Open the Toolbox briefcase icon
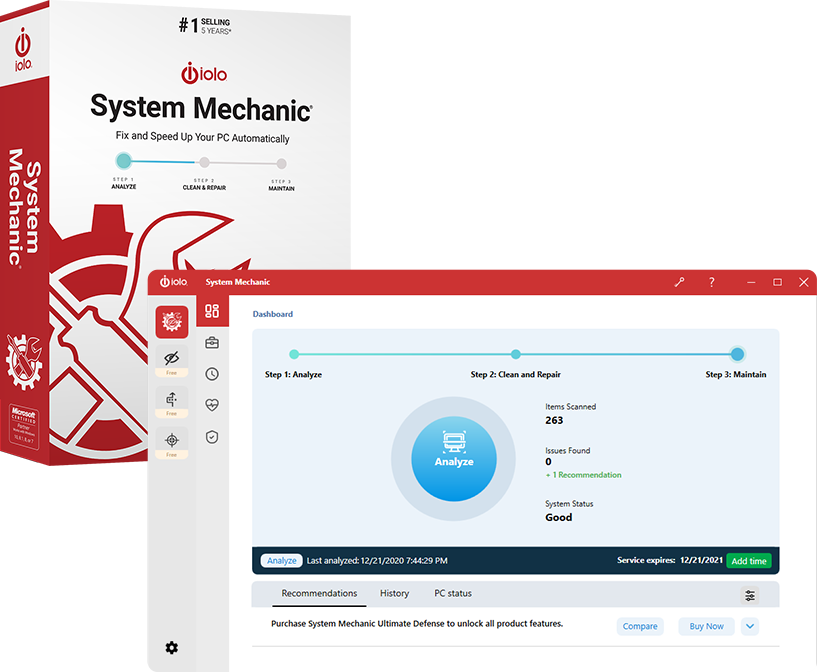 pyautogui.click(x=212, y=343)
